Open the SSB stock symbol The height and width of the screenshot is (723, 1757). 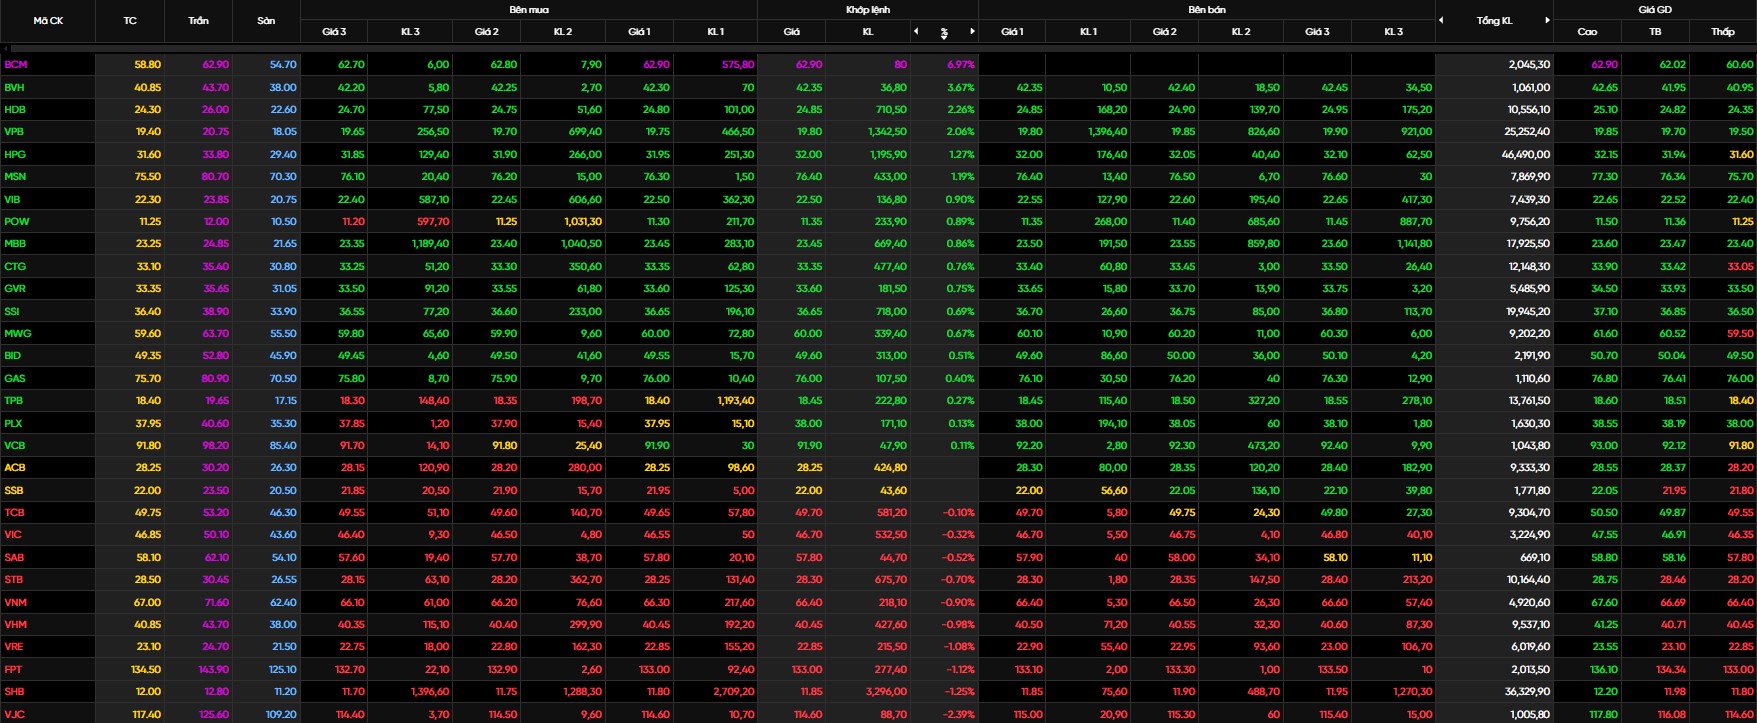[x=14, y=490]
